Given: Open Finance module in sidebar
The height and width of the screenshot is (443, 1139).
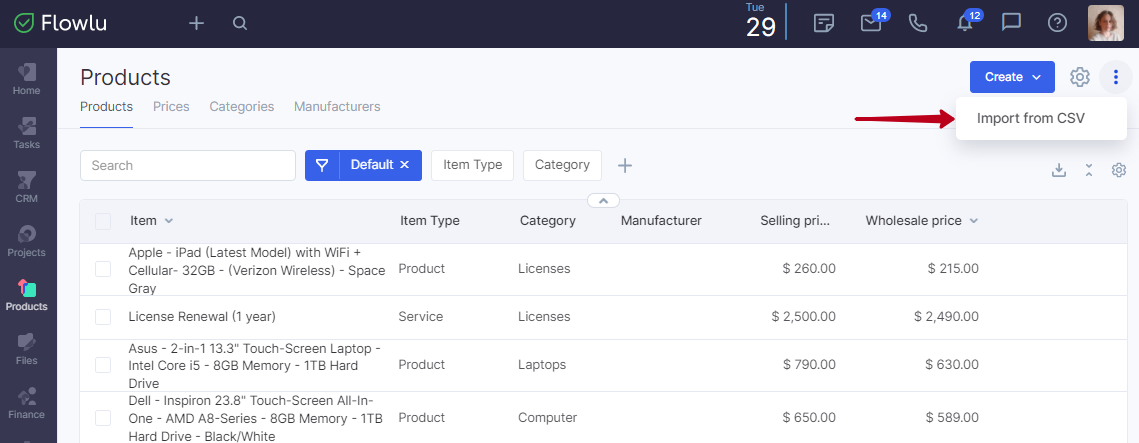Looking at the screenshot, I should (27, 404).
